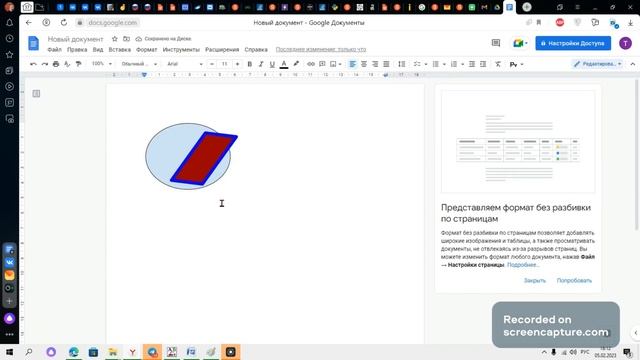This screenshot has width=640, height=360.
Task: Open the text color picker
Action: click(x=284, y=64)
